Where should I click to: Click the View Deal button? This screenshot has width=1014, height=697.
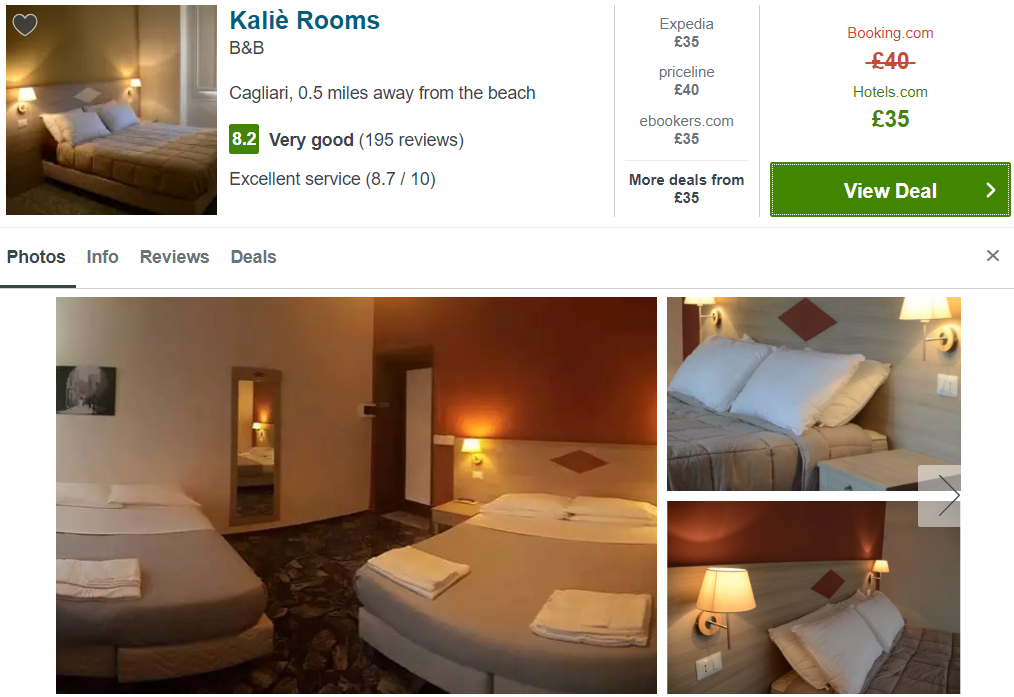pos(890,189)
